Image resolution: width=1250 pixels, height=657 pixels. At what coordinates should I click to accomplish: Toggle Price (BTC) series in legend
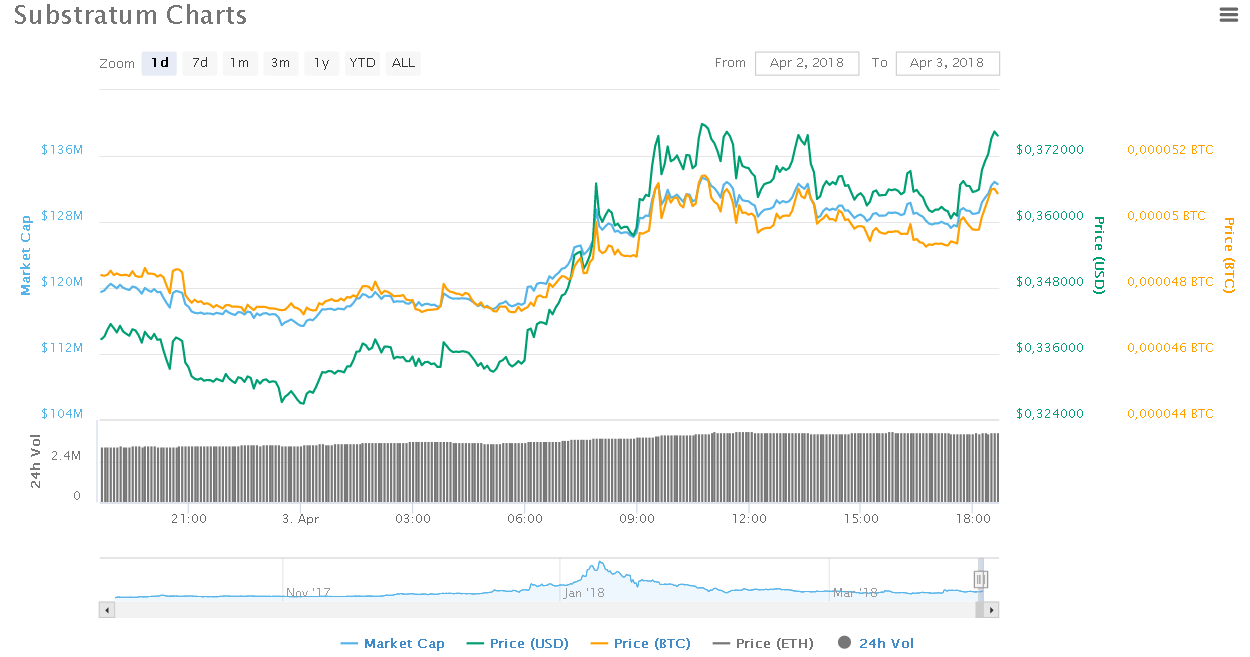tap(641, 643)
